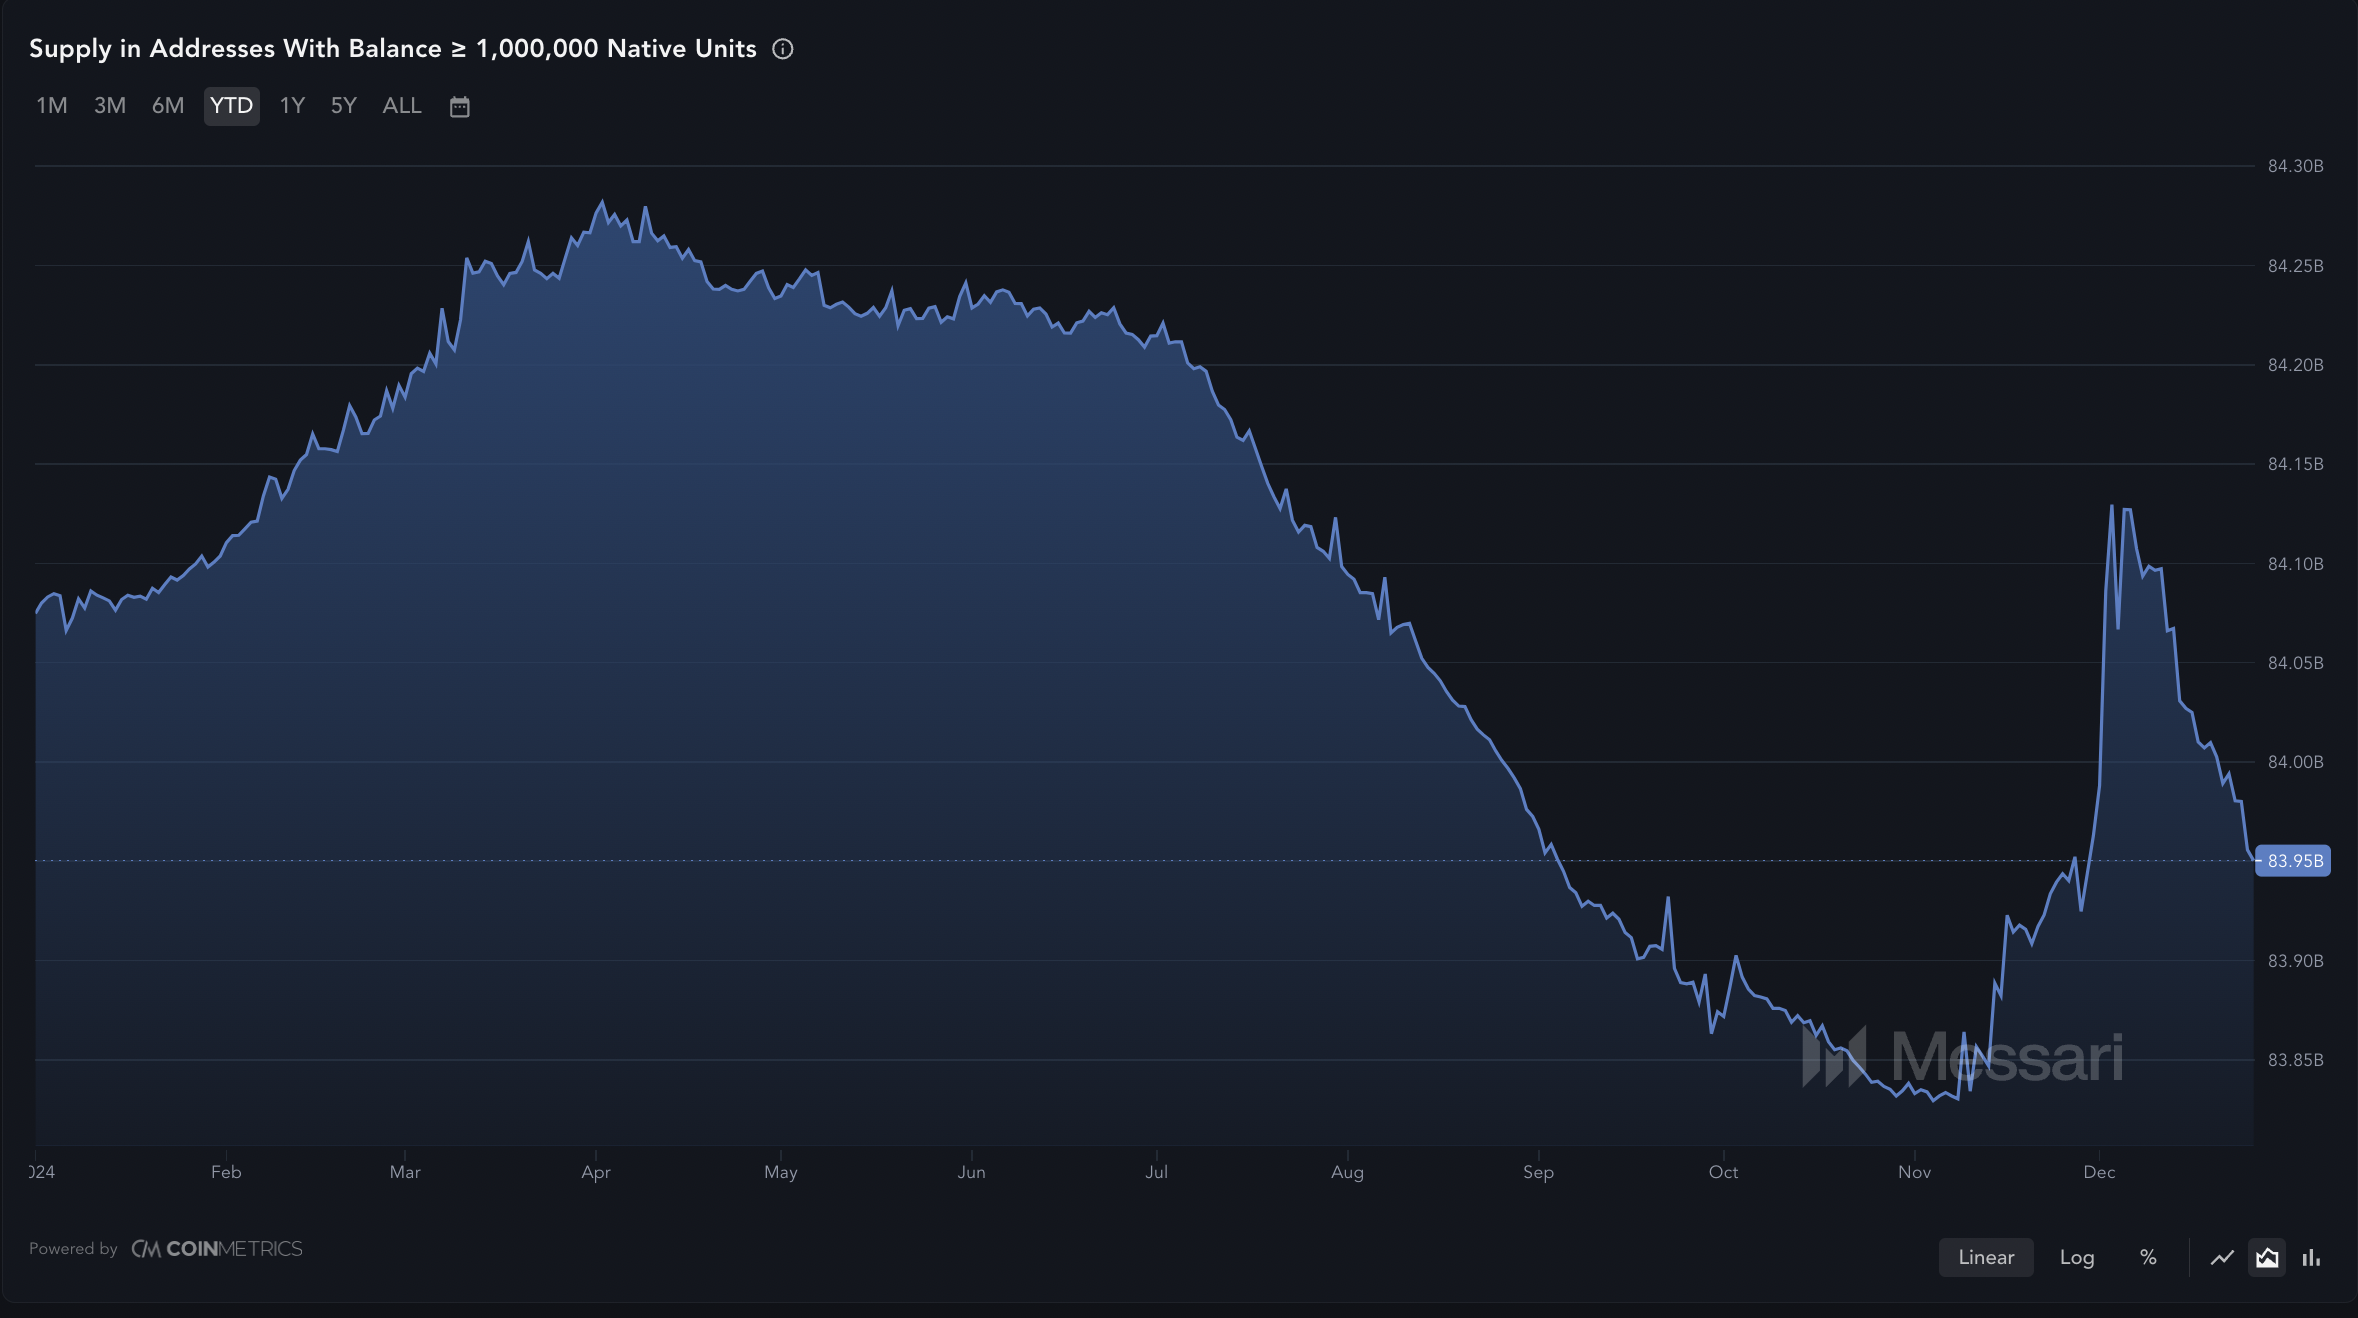Open the calendar date range picker
Screen dimensions: 2358x1318
[459, 107]
